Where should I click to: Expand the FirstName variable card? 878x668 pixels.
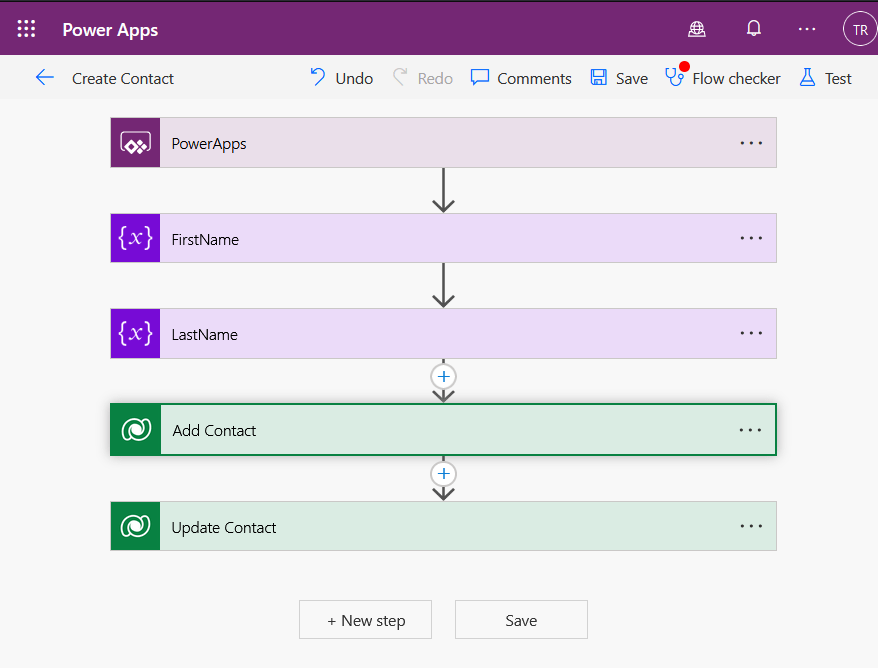tap(443, 238)
